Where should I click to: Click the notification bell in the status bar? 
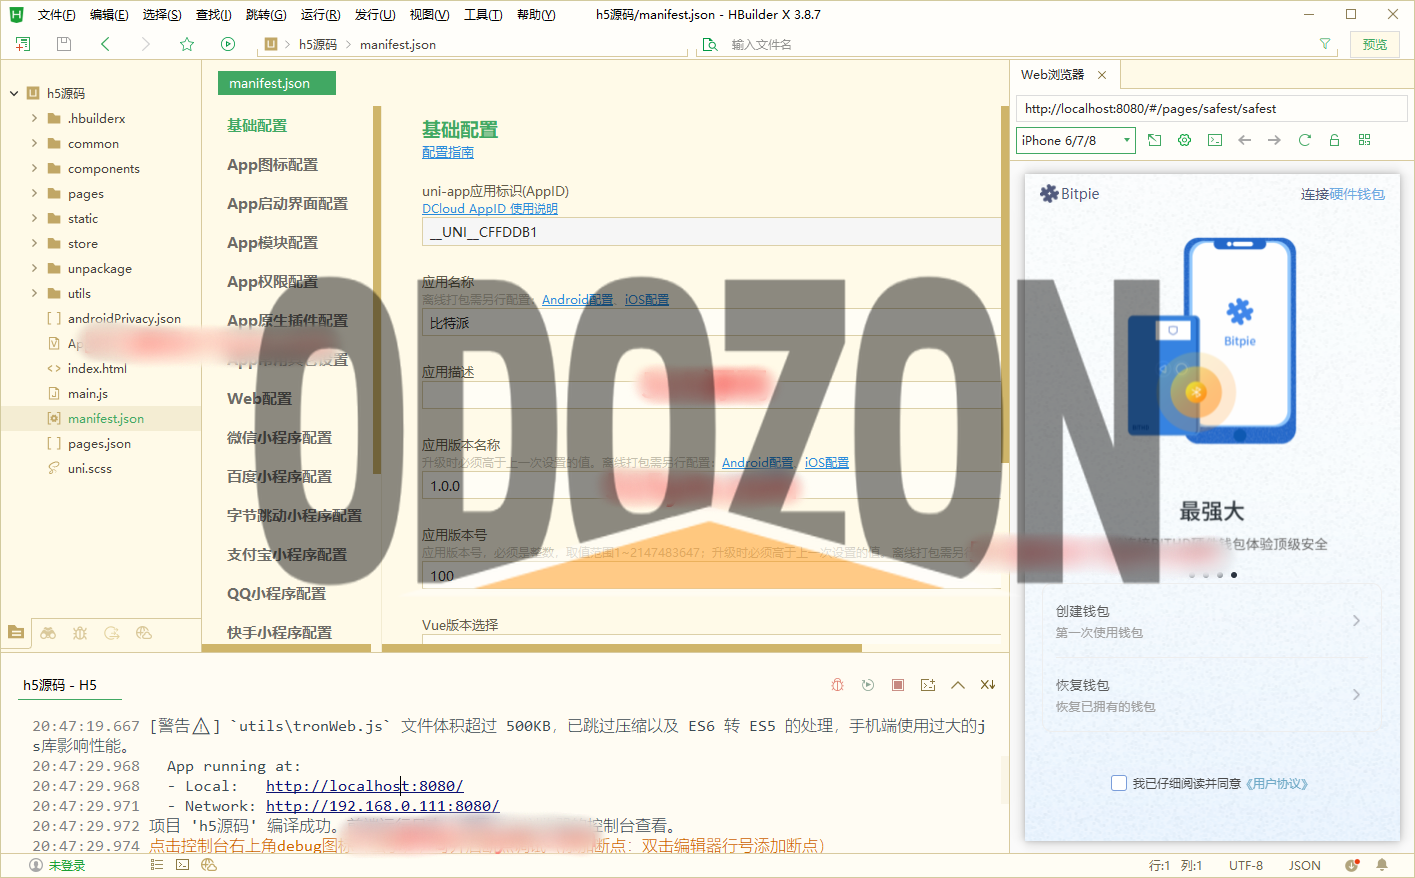pyautogui.click(x=1382, y=865)
